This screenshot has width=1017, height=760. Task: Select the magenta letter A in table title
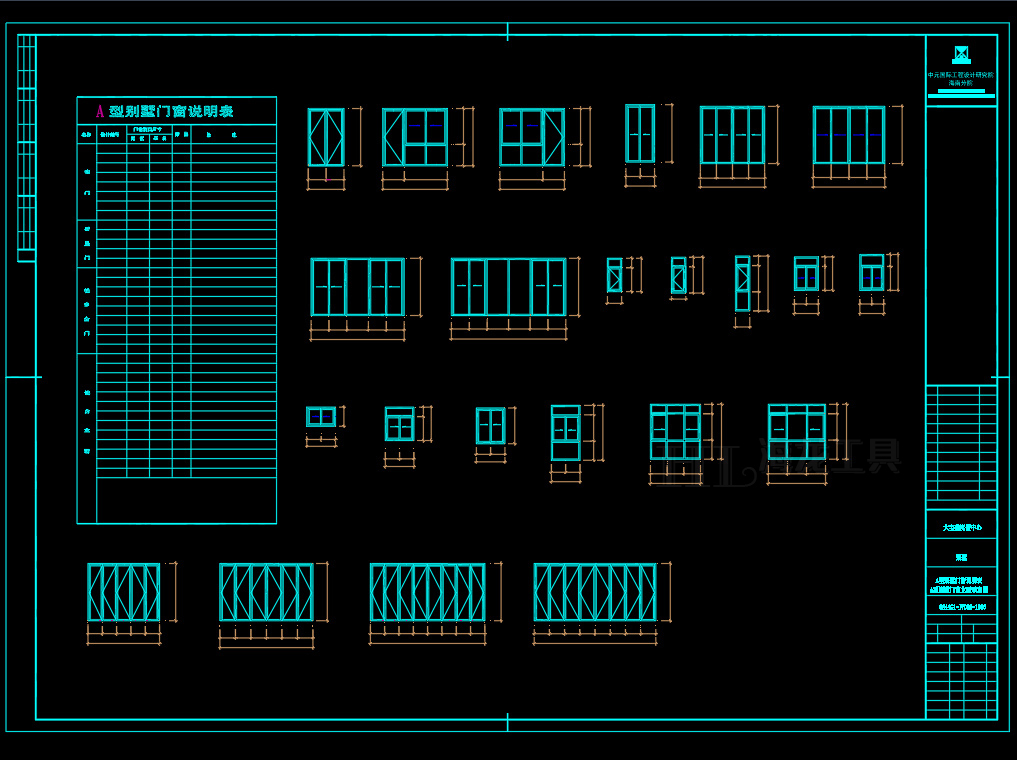(x=99, y=111)
